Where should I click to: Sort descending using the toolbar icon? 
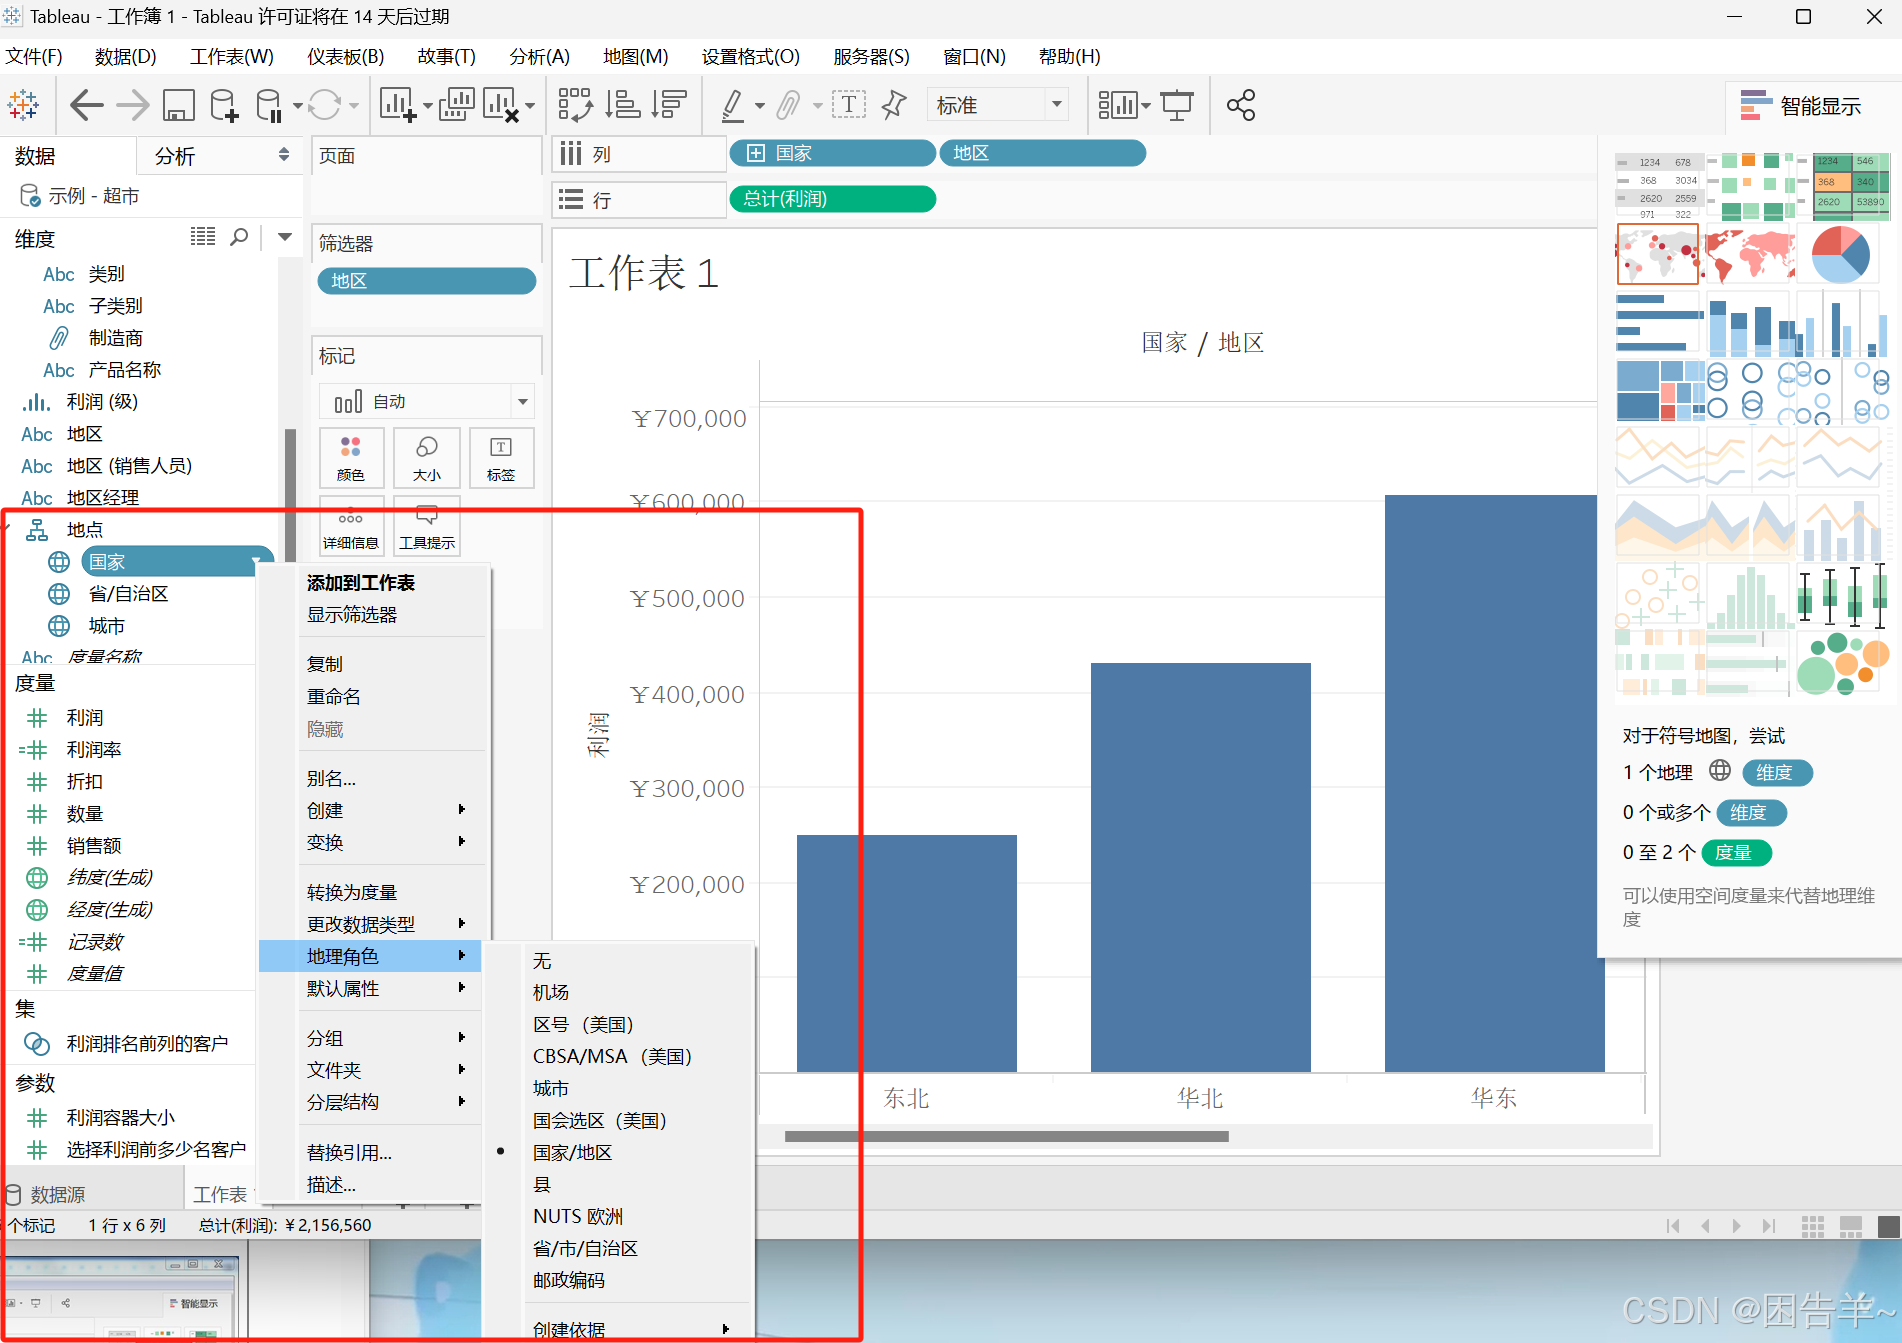(669, 105)
